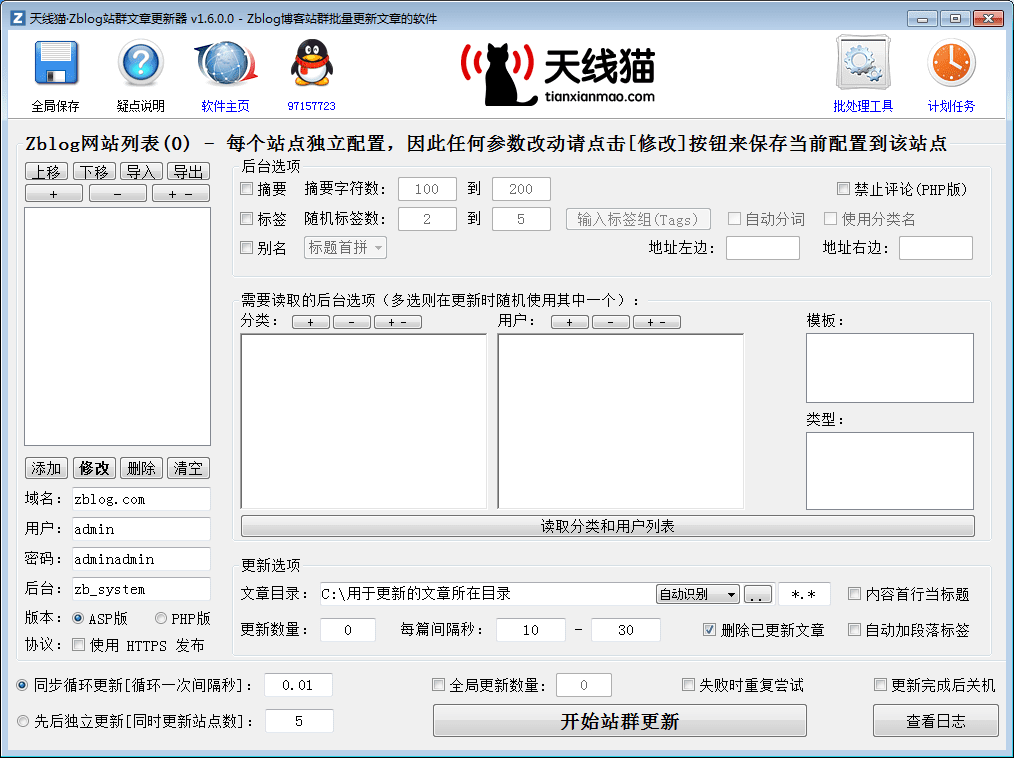Viewport: 1014px width, 758px height.
Task: Click the QQ penguin contact icon
Action: [312, 63]
